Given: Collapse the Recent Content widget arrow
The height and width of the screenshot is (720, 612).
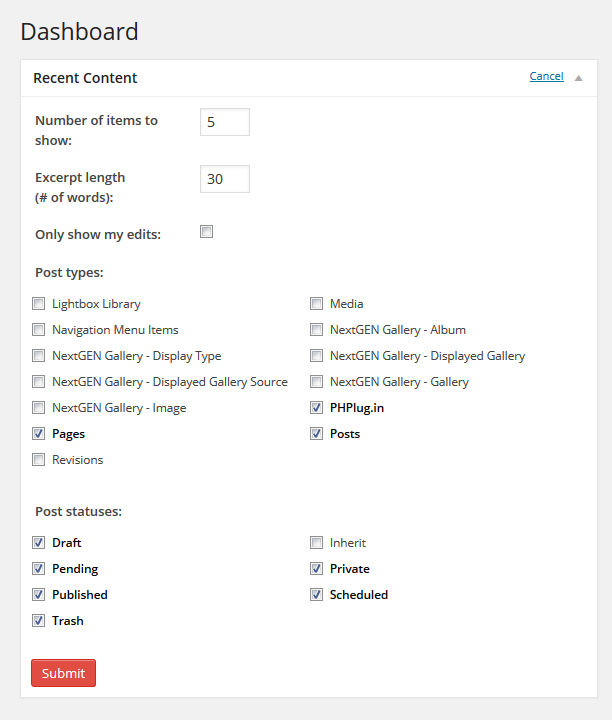Looking at the screenshot, I should click(x=578, y=77).
